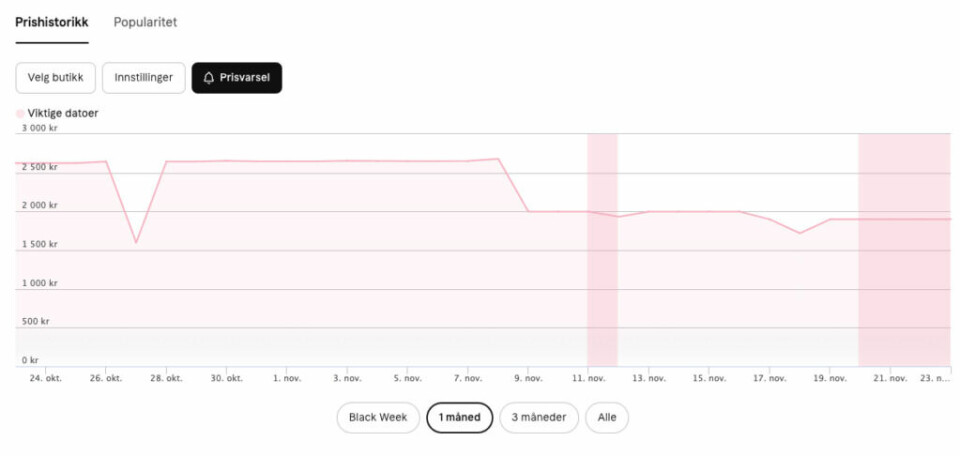
Task: Toggle the Viktige datoer legend dot
Action: 20,113
